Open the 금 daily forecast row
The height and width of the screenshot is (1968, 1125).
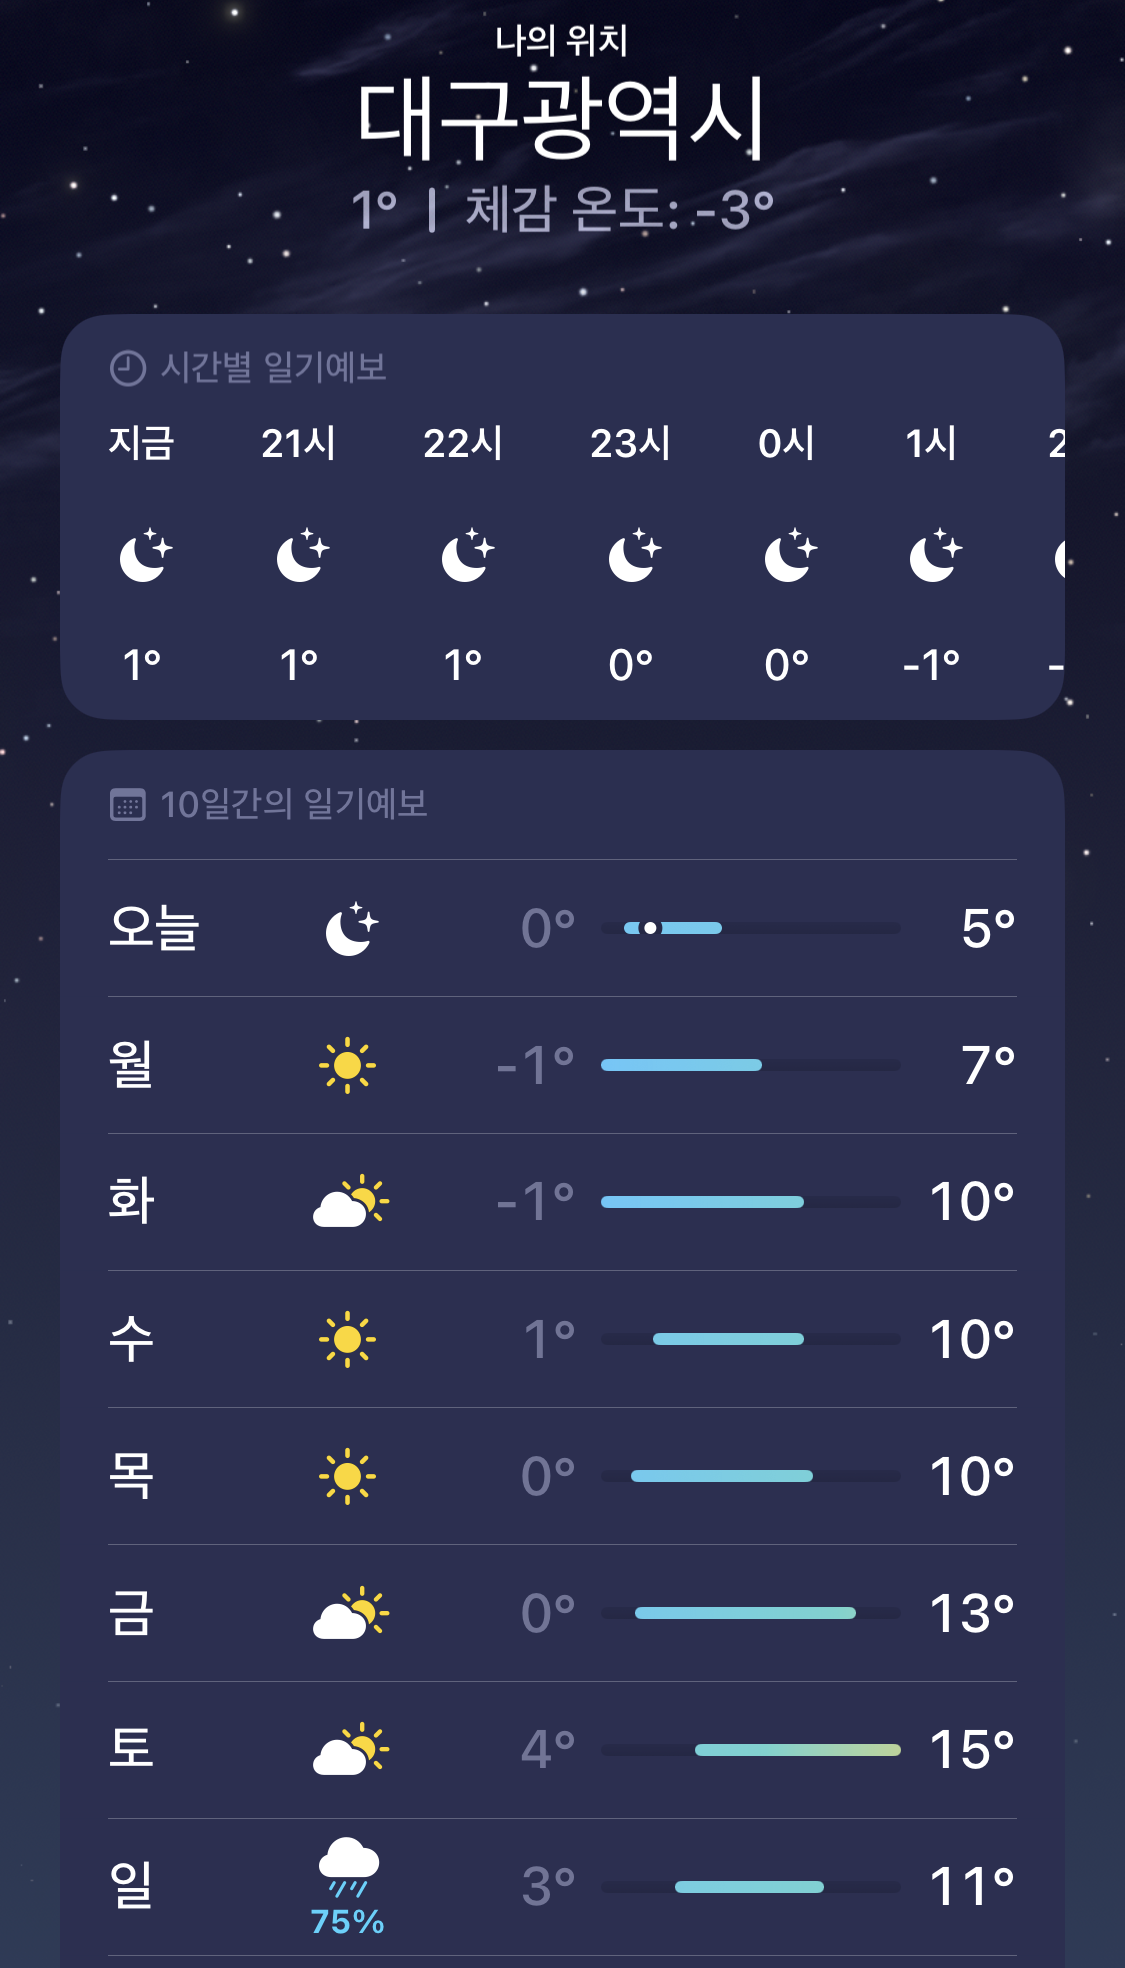point(562,1613)
